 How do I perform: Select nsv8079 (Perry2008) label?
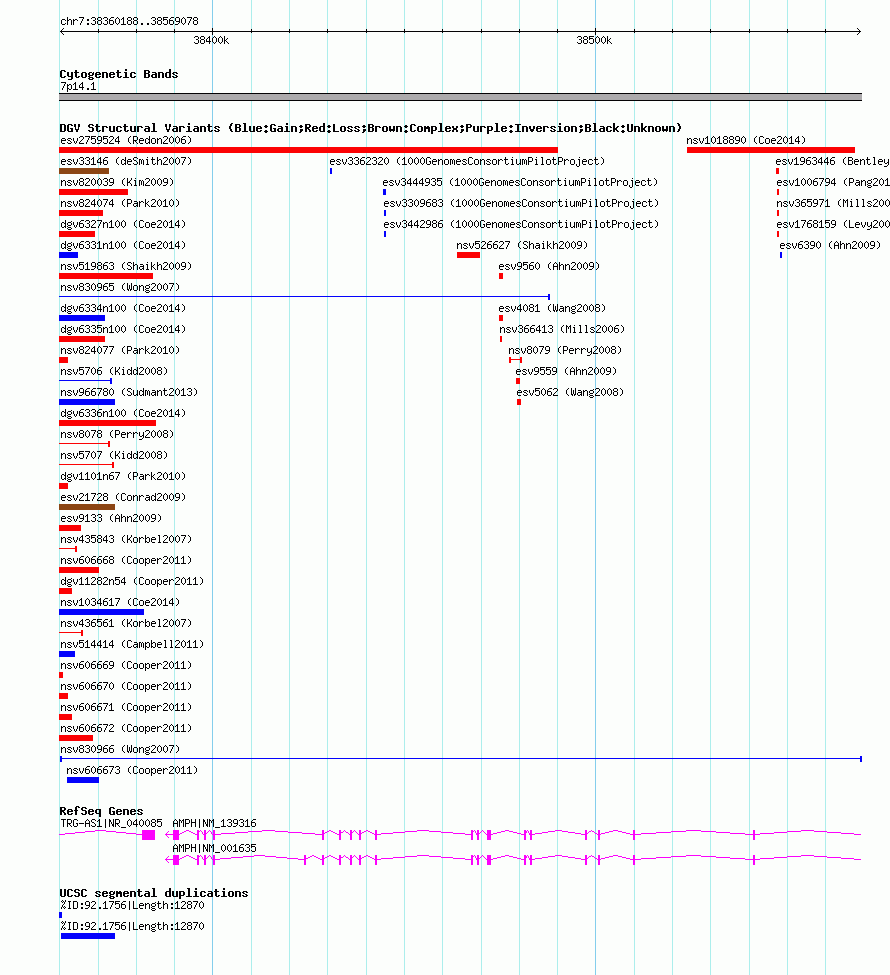coord(565,351)
